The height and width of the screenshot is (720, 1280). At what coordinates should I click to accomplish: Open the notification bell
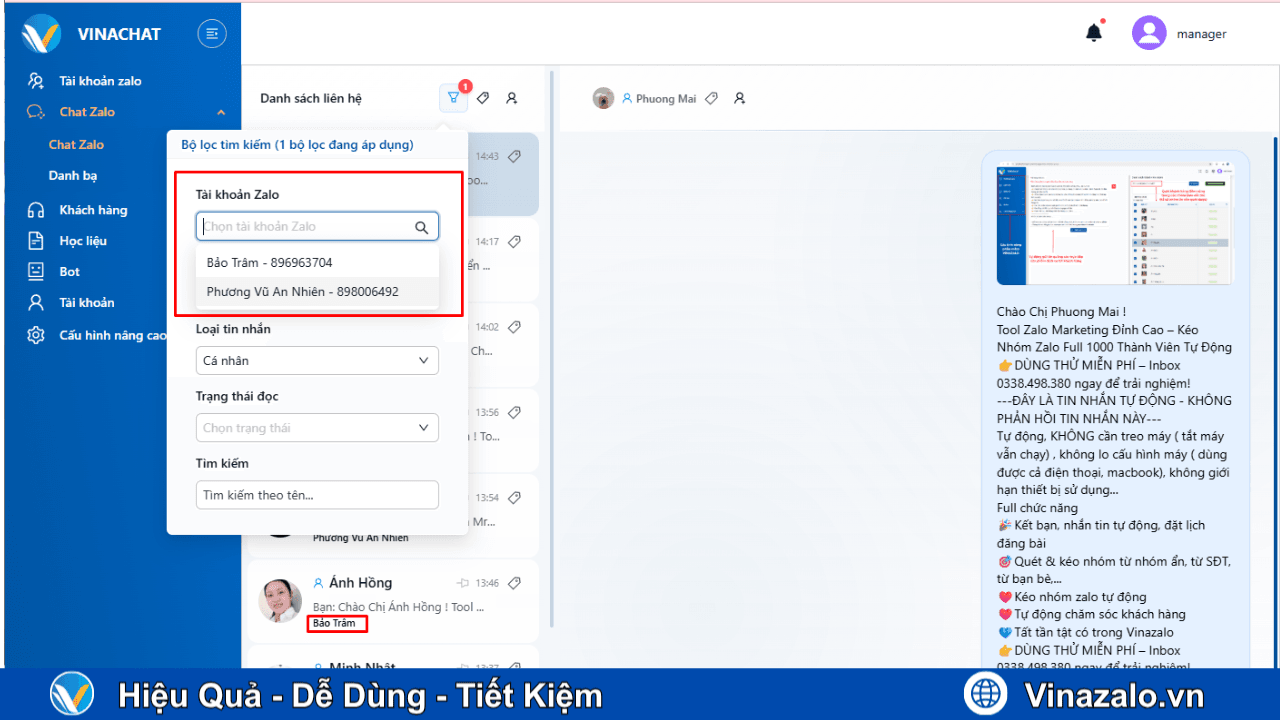[x=1093, y=32]
